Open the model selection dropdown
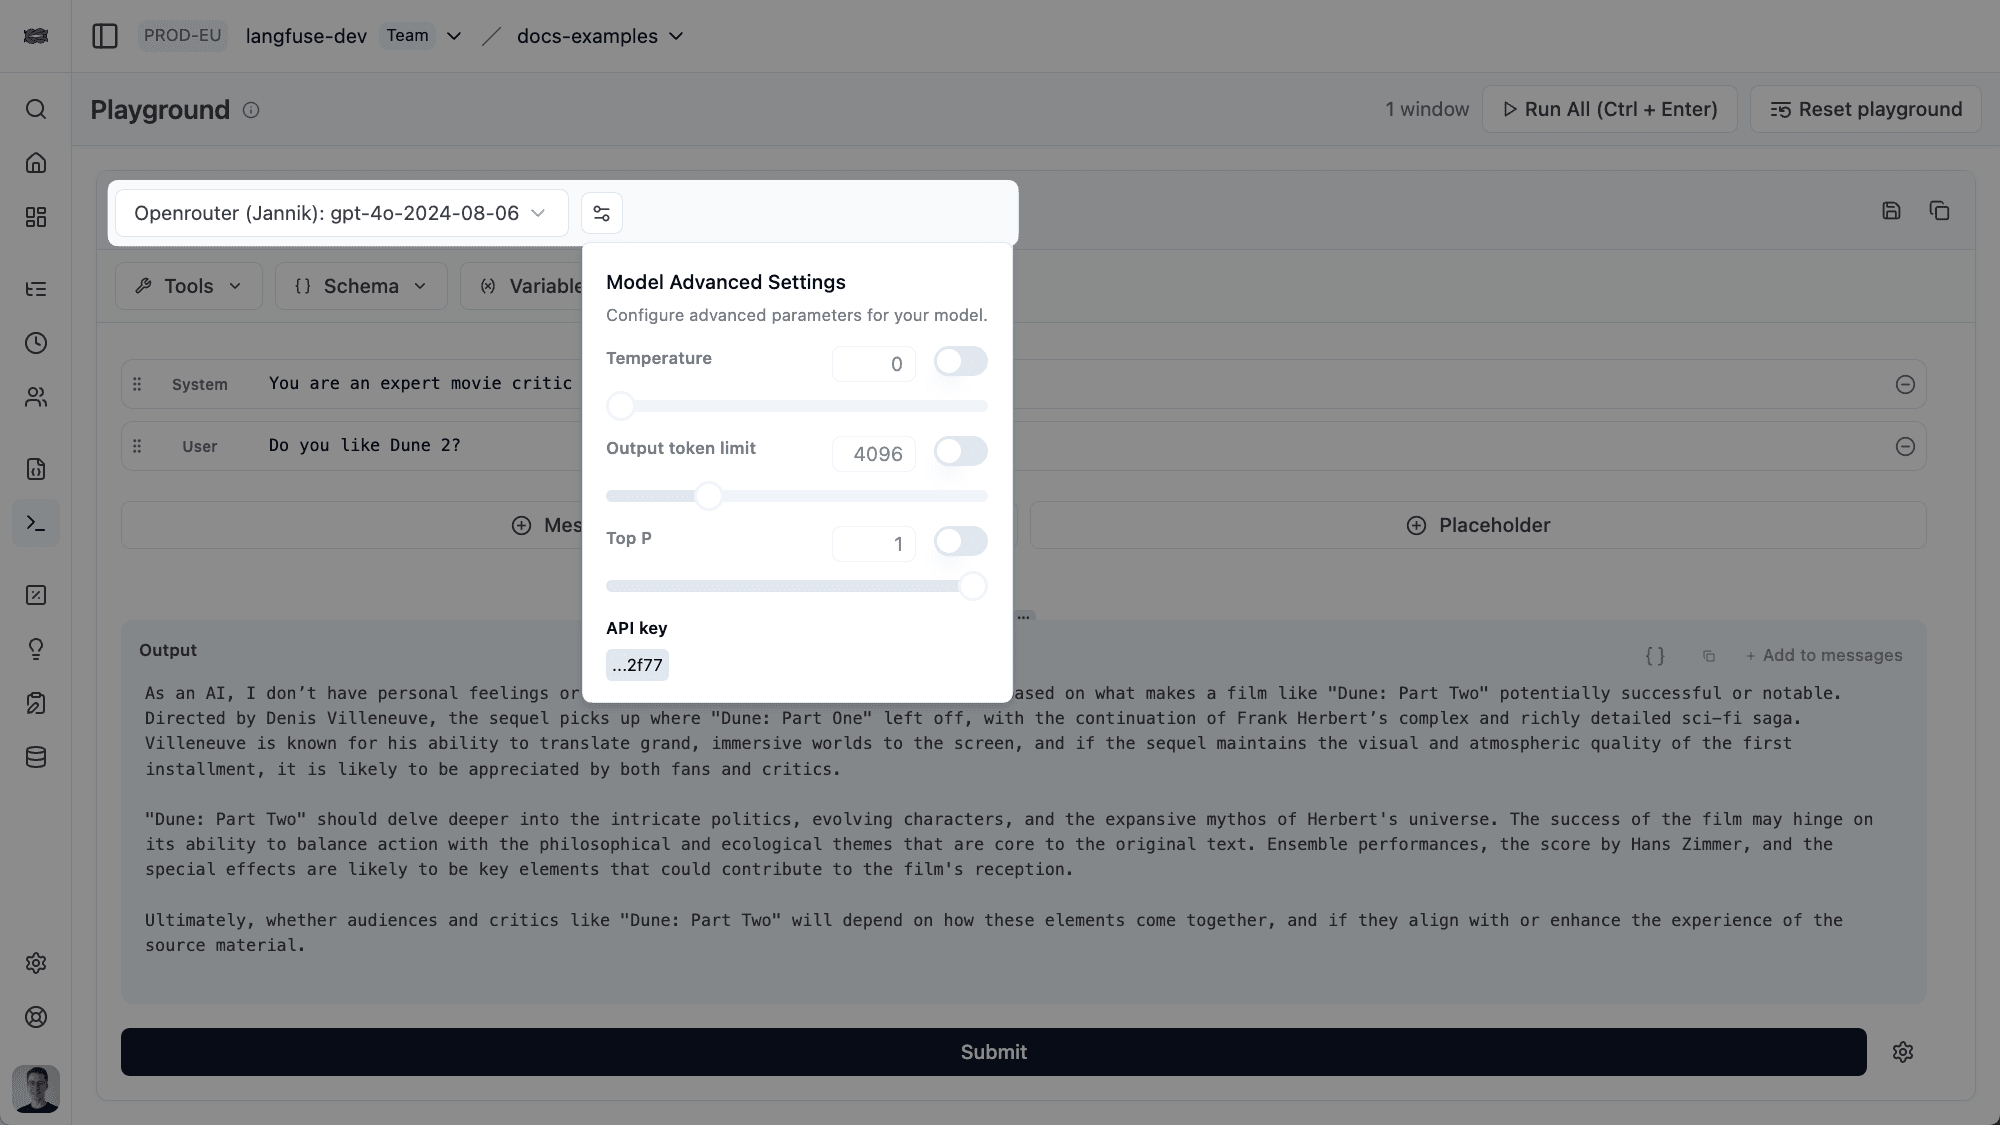 click(340, 213)
